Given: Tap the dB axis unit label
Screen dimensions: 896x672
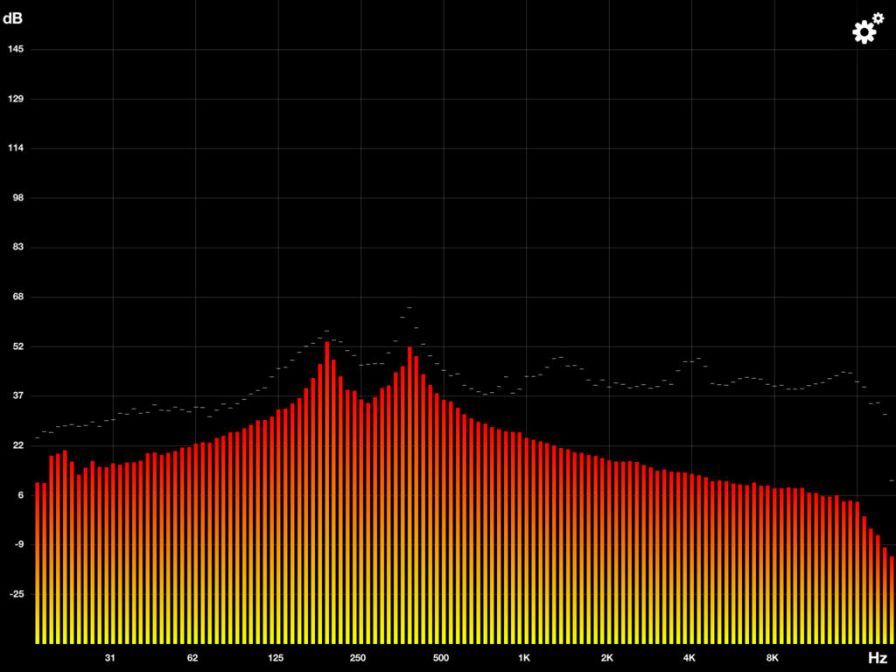Looking at the screenshot, I should pyautogui.click(x=13, y=17).
